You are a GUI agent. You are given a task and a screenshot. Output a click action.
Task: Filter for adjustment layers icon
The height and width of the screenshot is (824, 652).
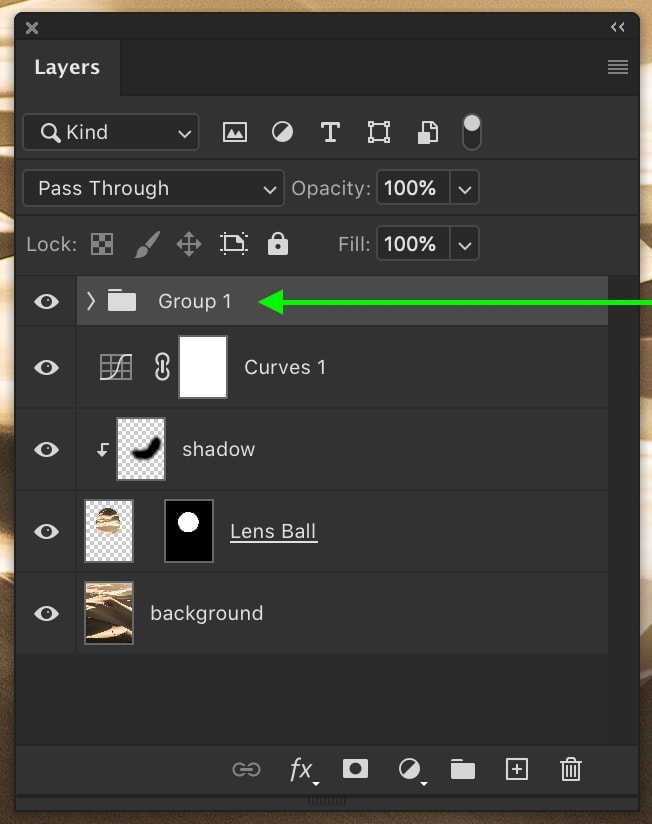click(x=282, y=132)
